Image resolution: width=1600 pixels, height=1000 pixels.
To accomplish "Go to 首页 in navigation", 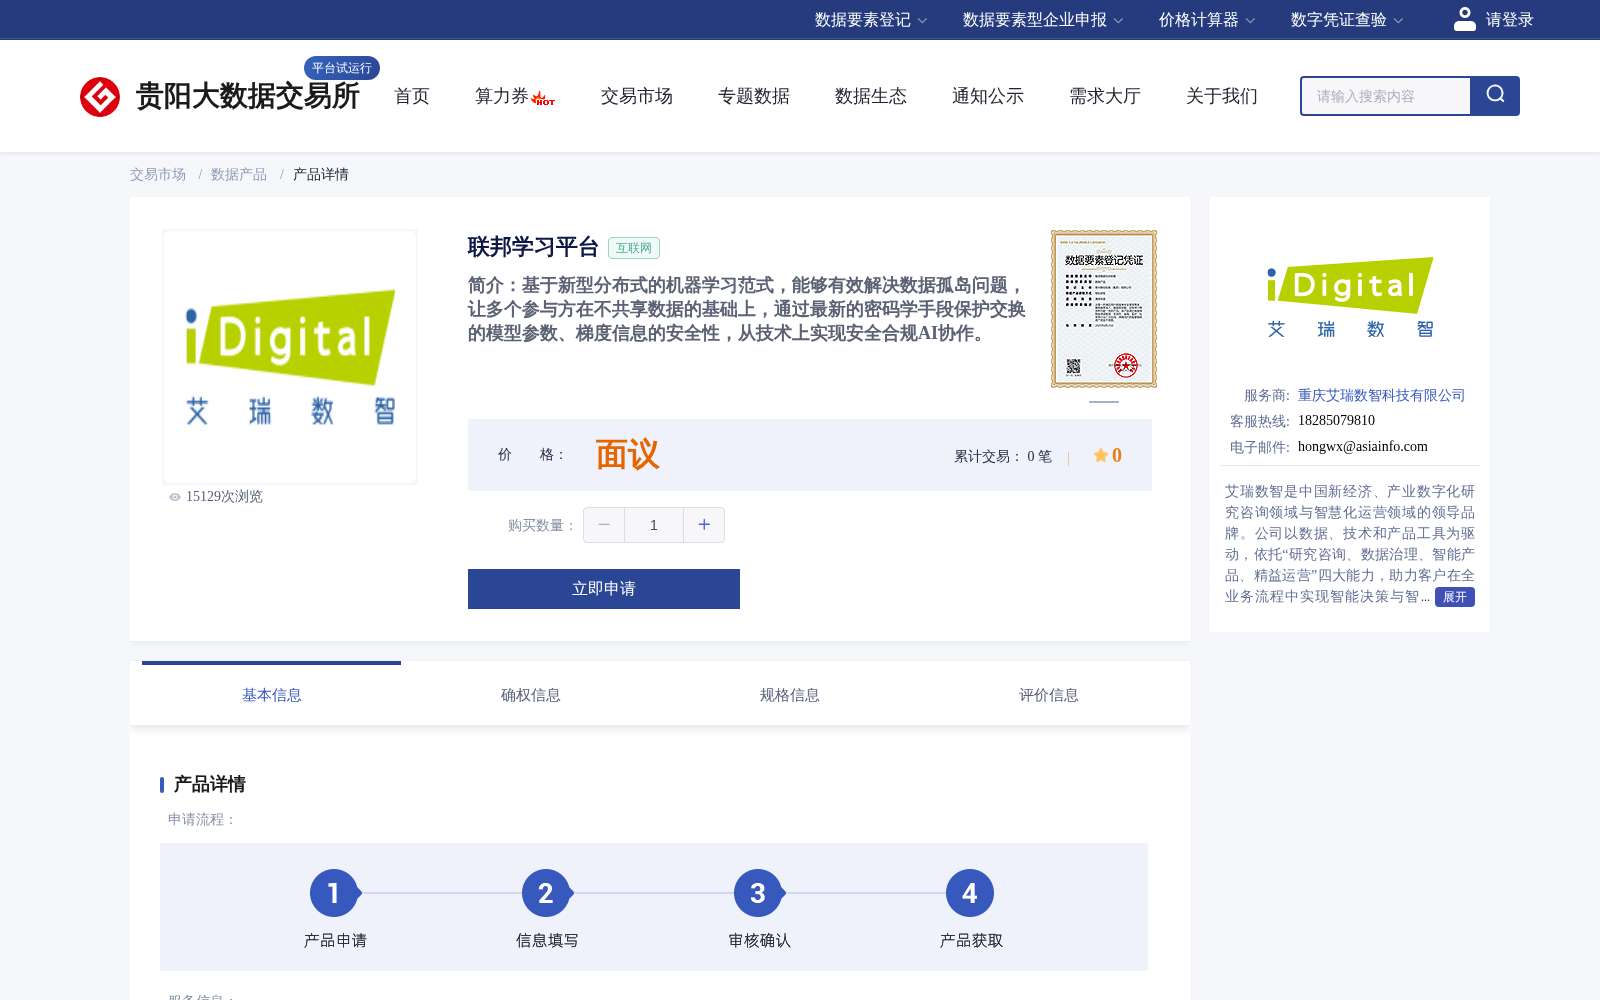I will 412,96.
